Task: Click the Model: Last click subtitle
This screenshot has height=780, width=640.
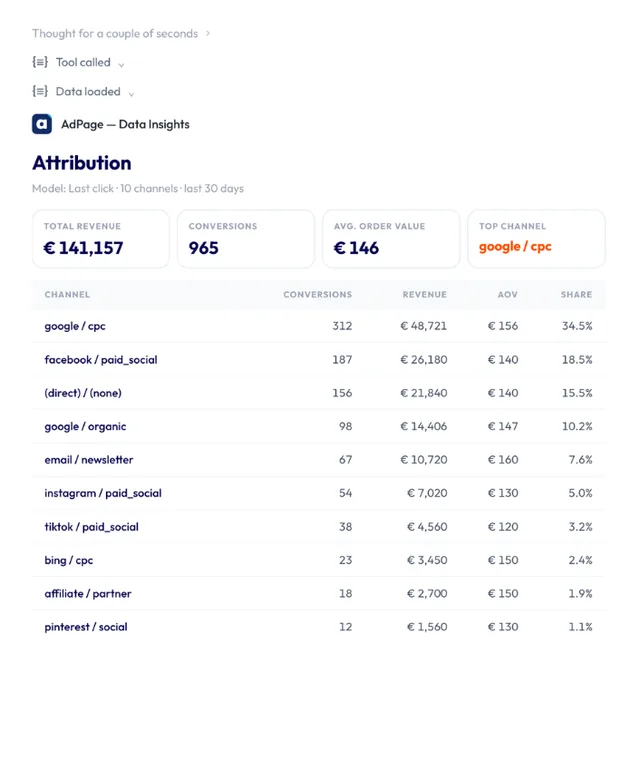Action: pyautogui.click(x=138, y=189)
